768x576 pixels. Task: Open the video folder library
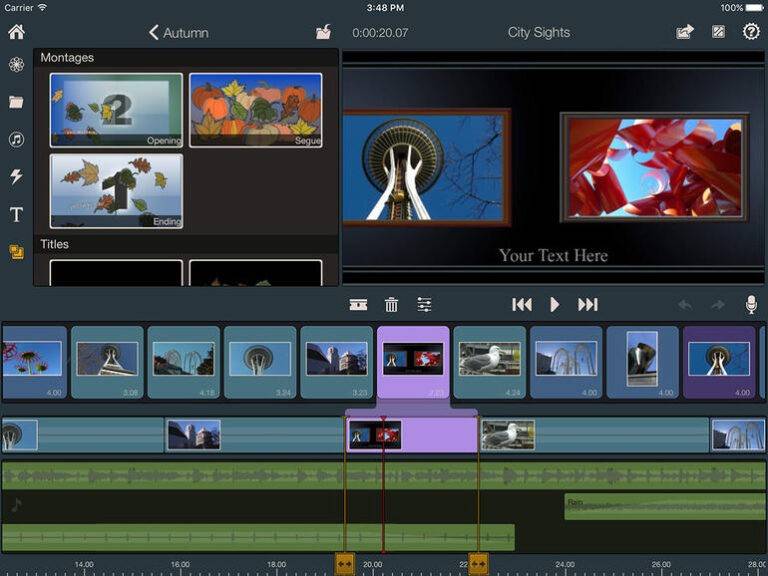[x=16, y=102]
